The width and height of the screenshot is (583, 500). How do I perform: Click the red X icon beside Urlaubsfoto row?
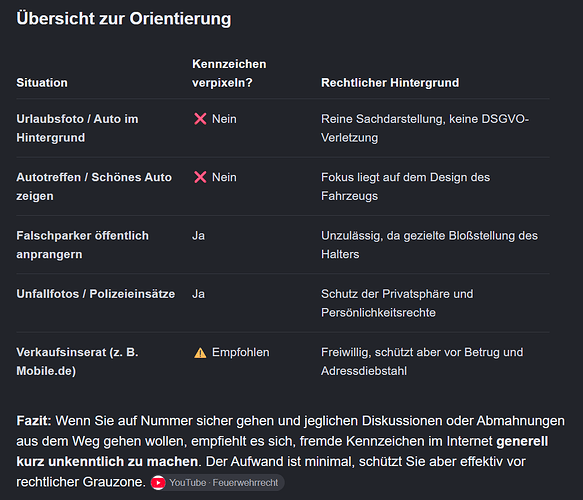coord(200,119)
